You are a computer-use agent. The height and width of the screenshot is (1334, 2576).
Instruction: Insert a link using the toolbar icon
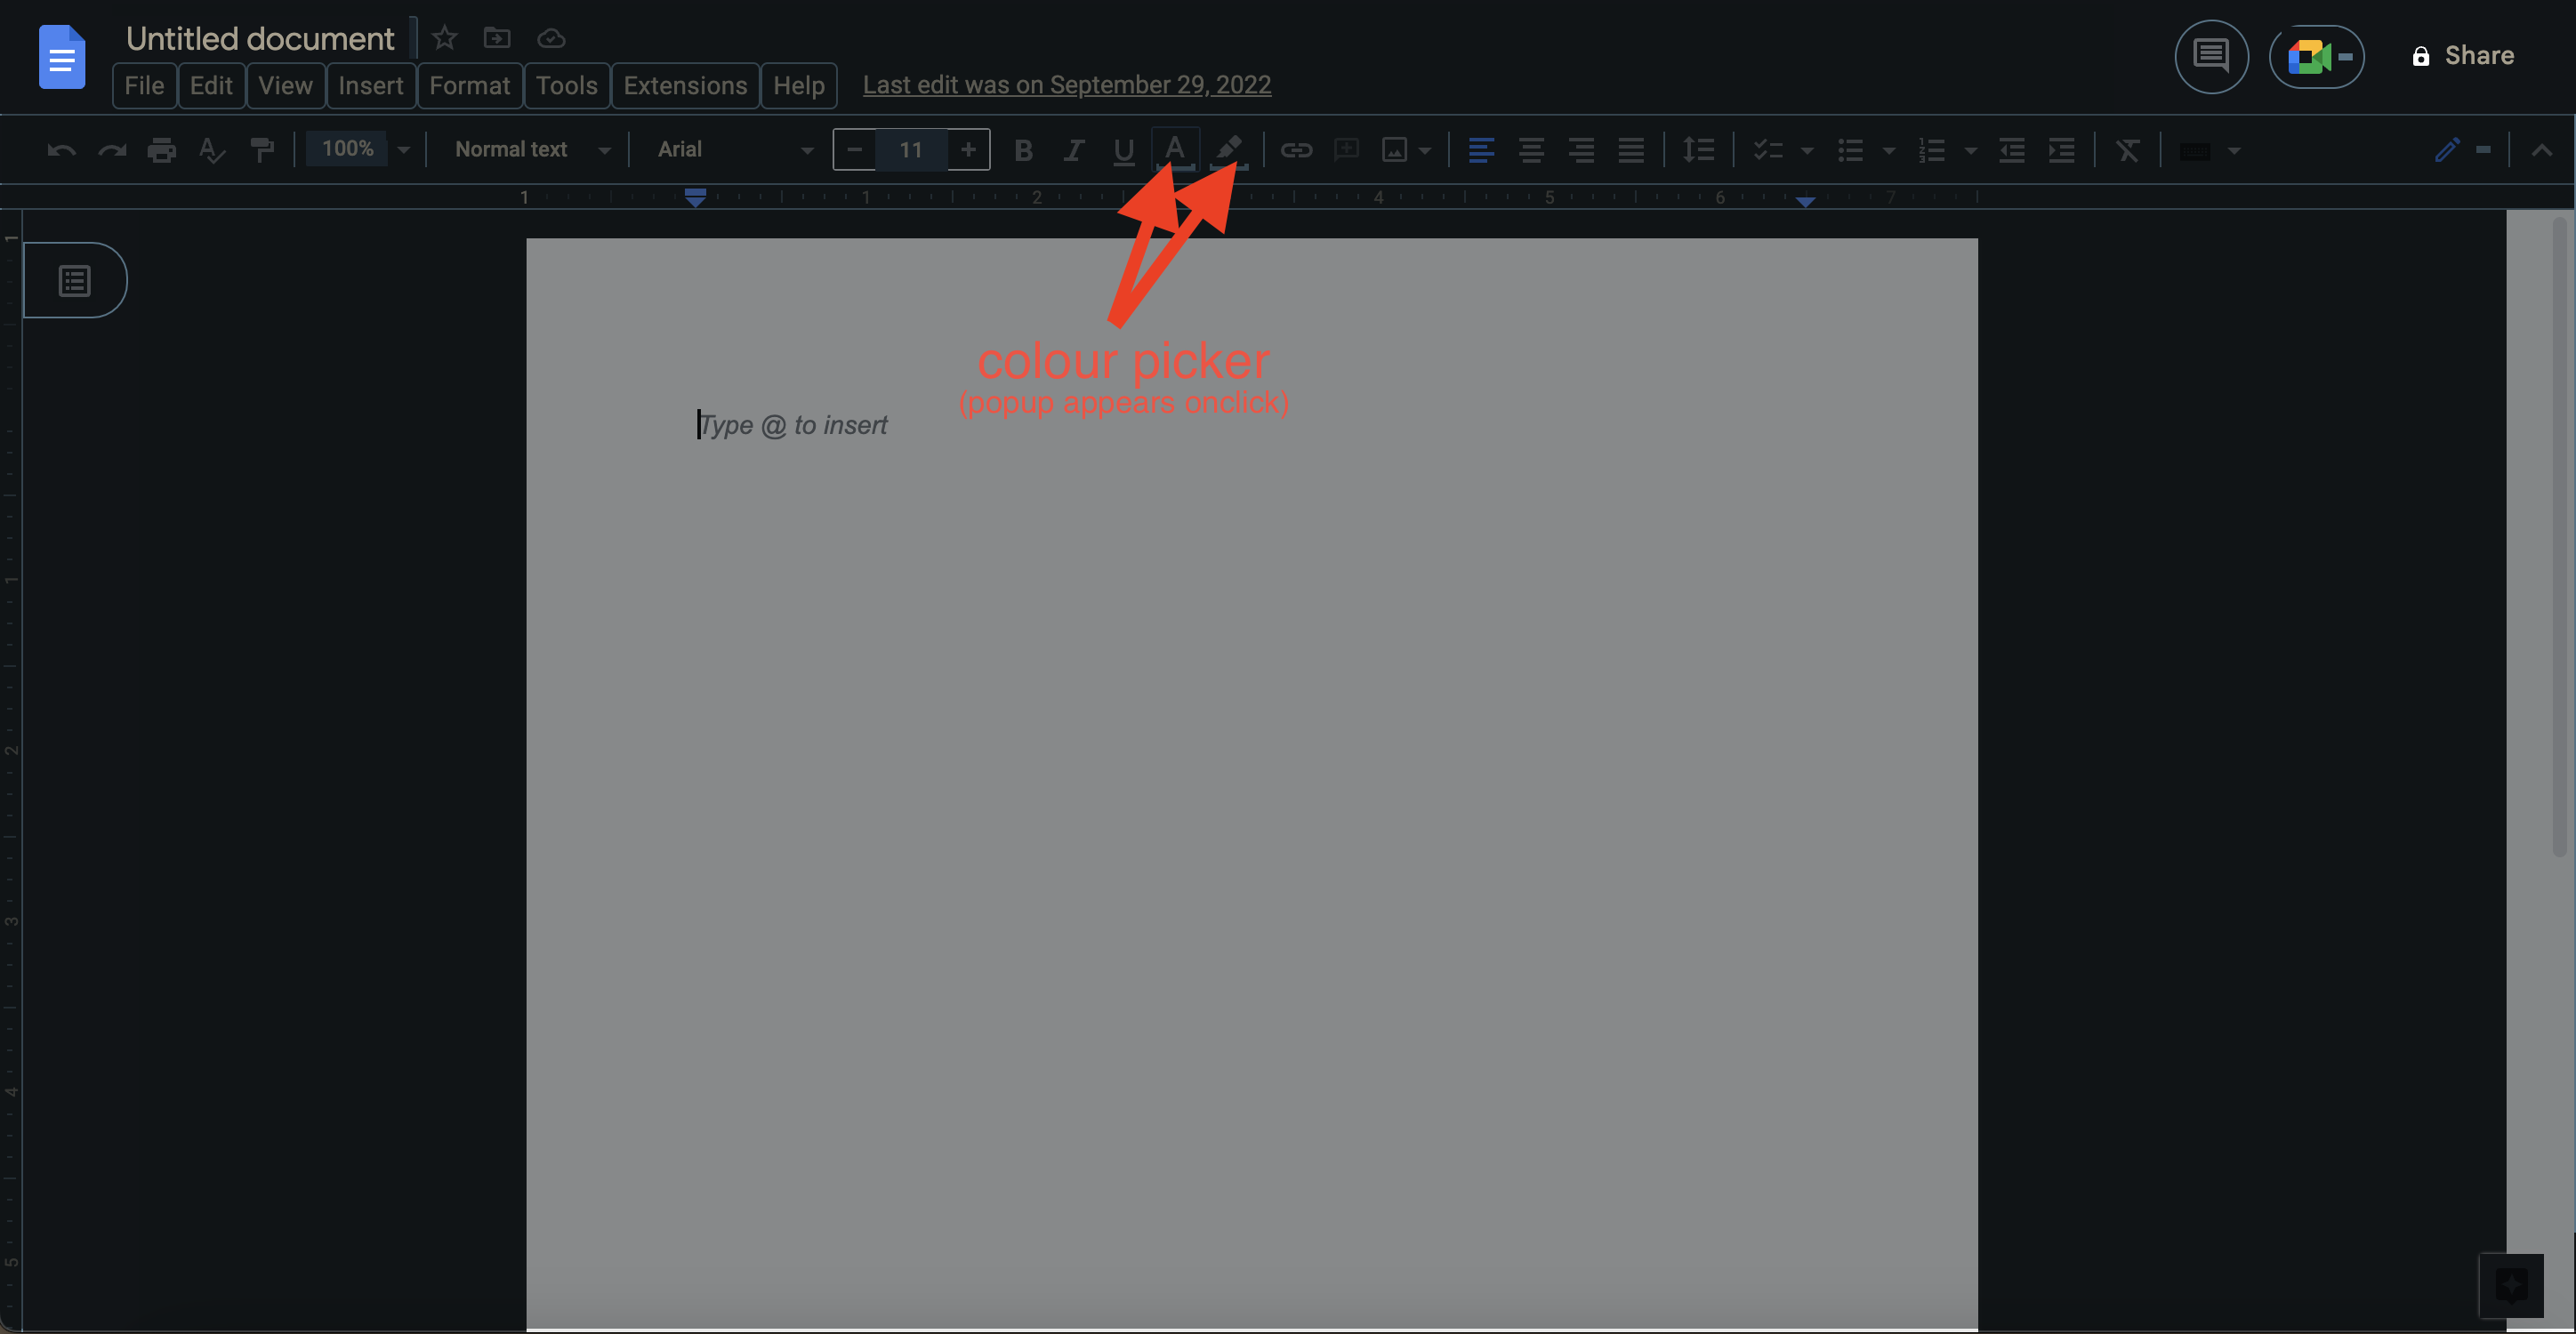pyautogui.click(x=1296, y=149)
